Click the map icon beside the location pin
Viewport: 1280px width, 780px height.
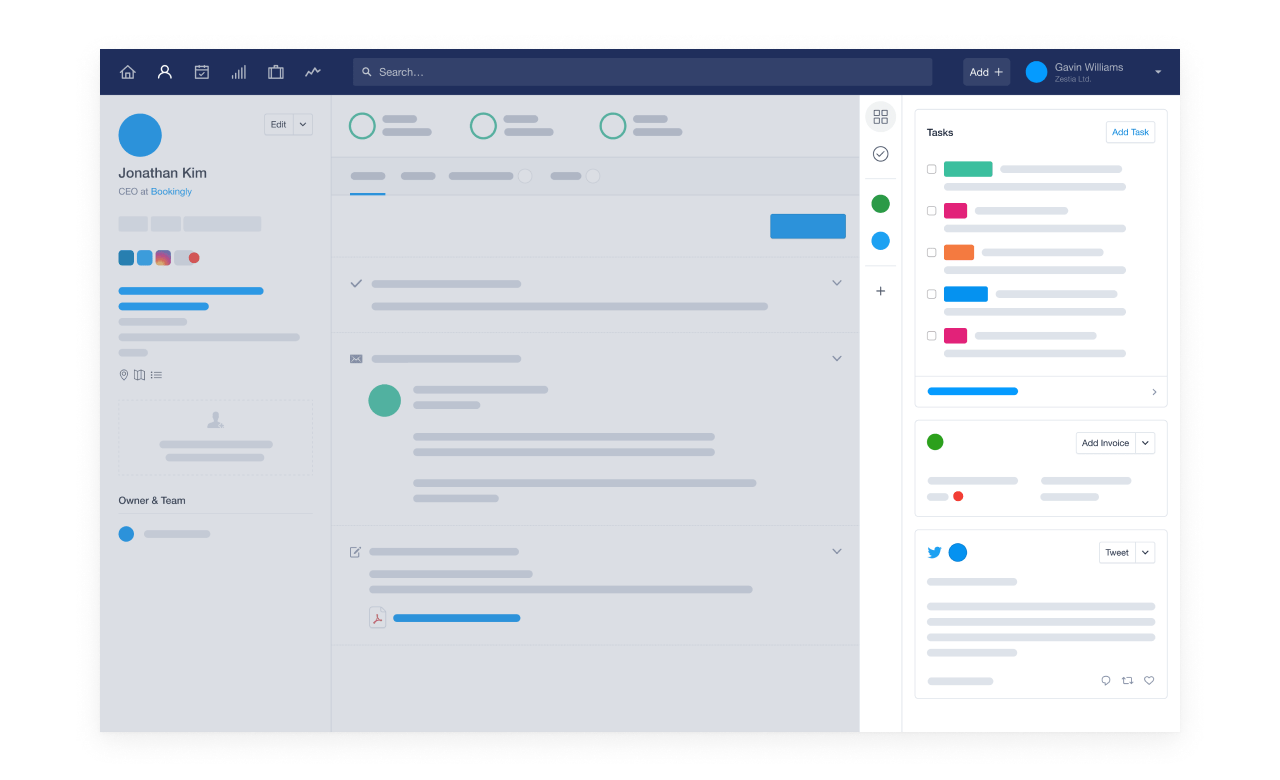pyautogui.click(x=140, y=375)
